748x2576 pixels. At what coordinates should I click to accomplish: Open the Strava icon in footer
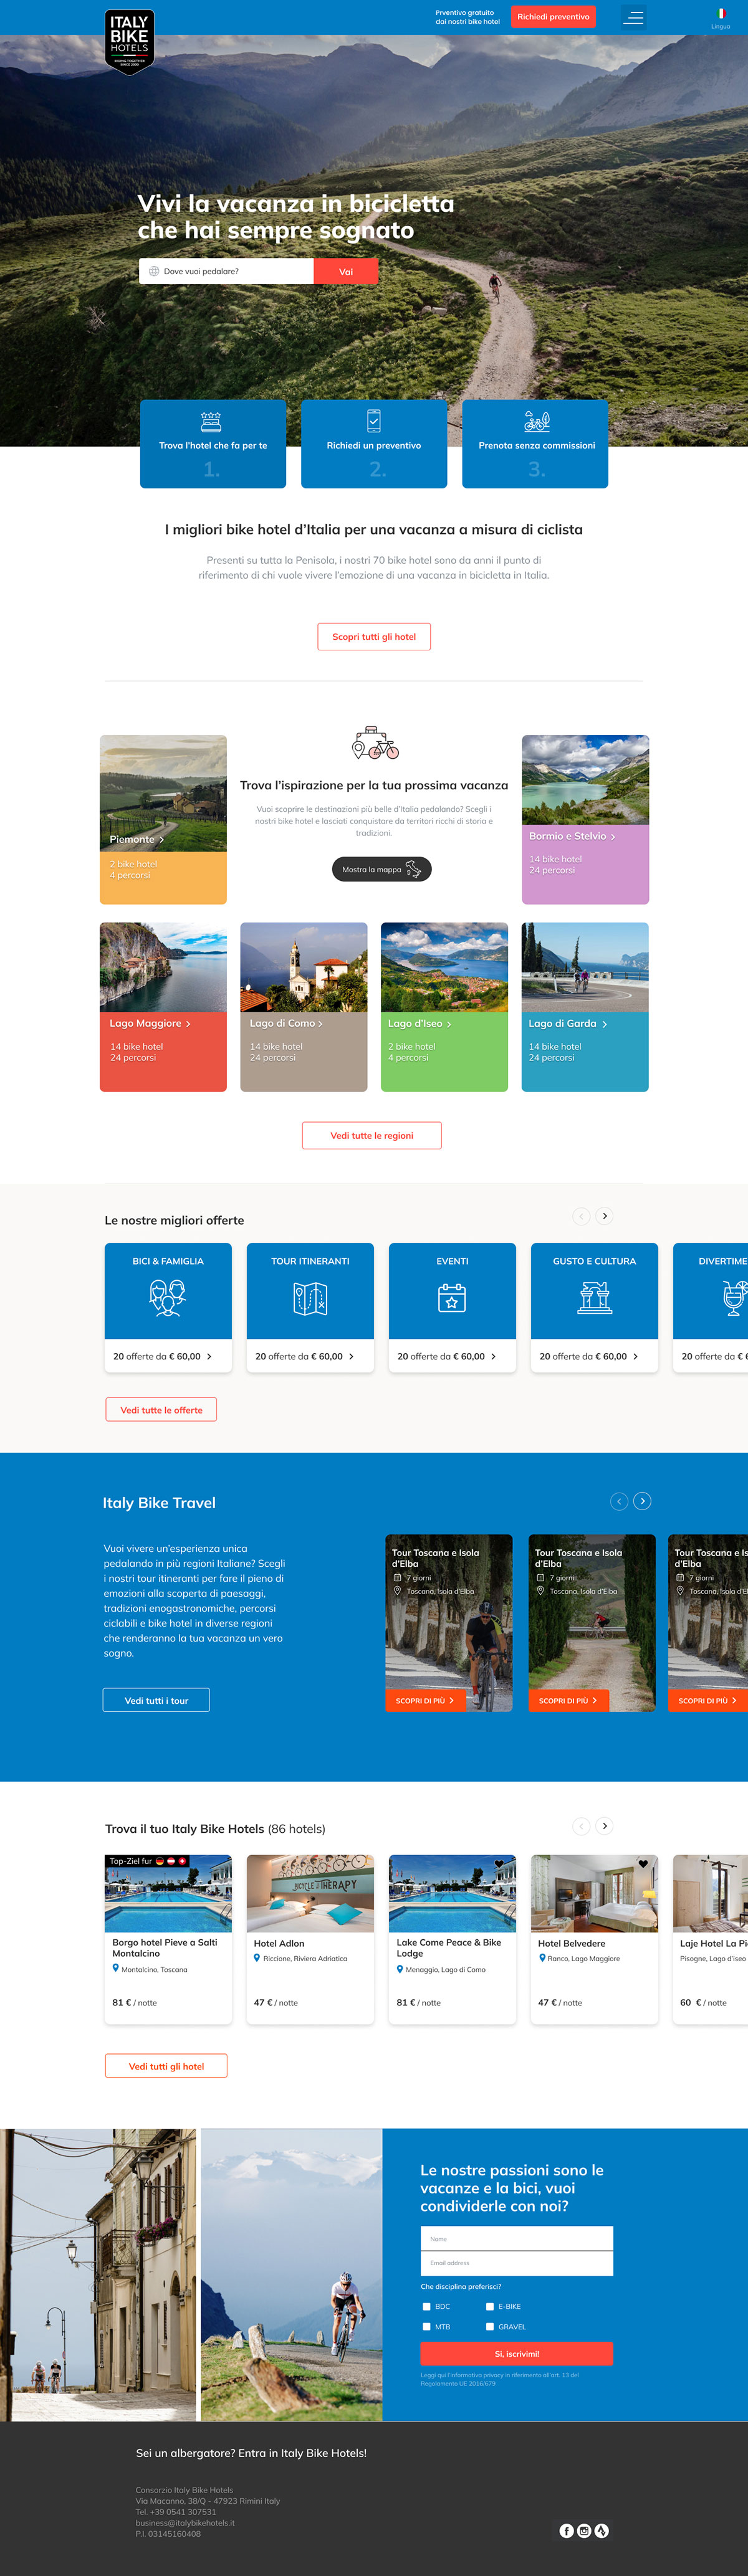pyautogui.click(x=601, y=2530)
